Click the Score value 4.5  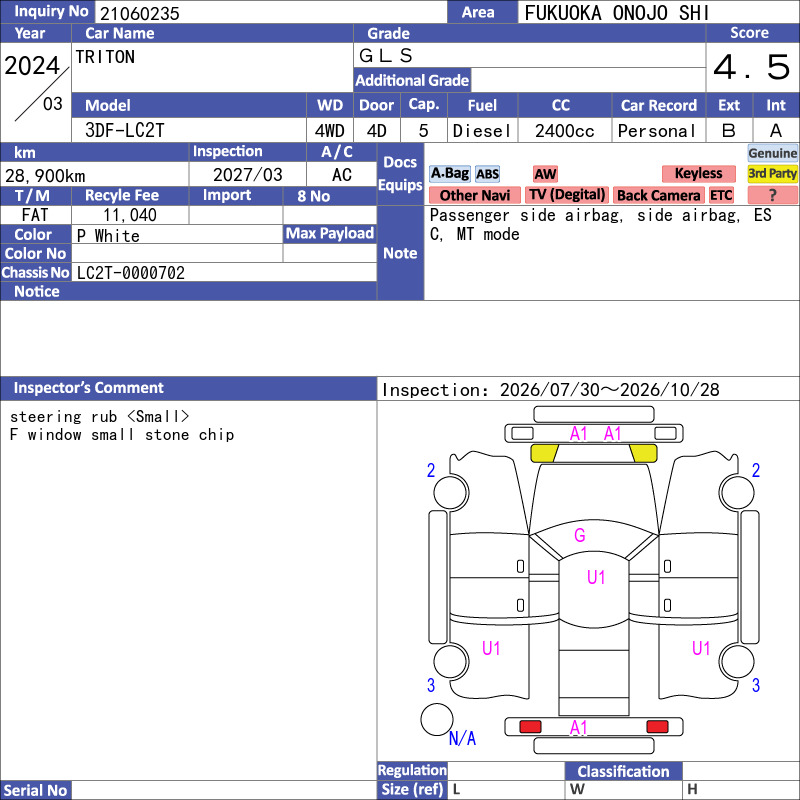[x=752, y=67]
